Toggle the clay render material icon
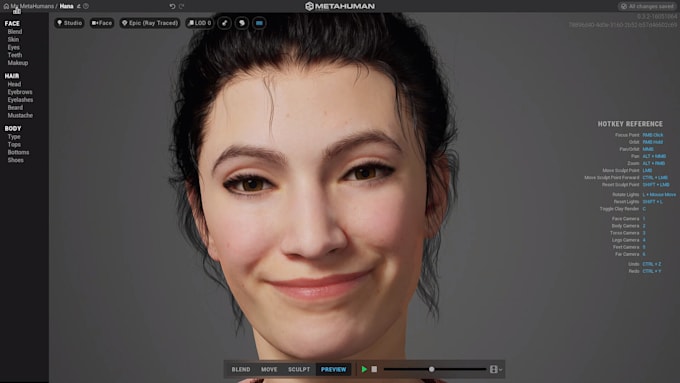 point(225,23)
